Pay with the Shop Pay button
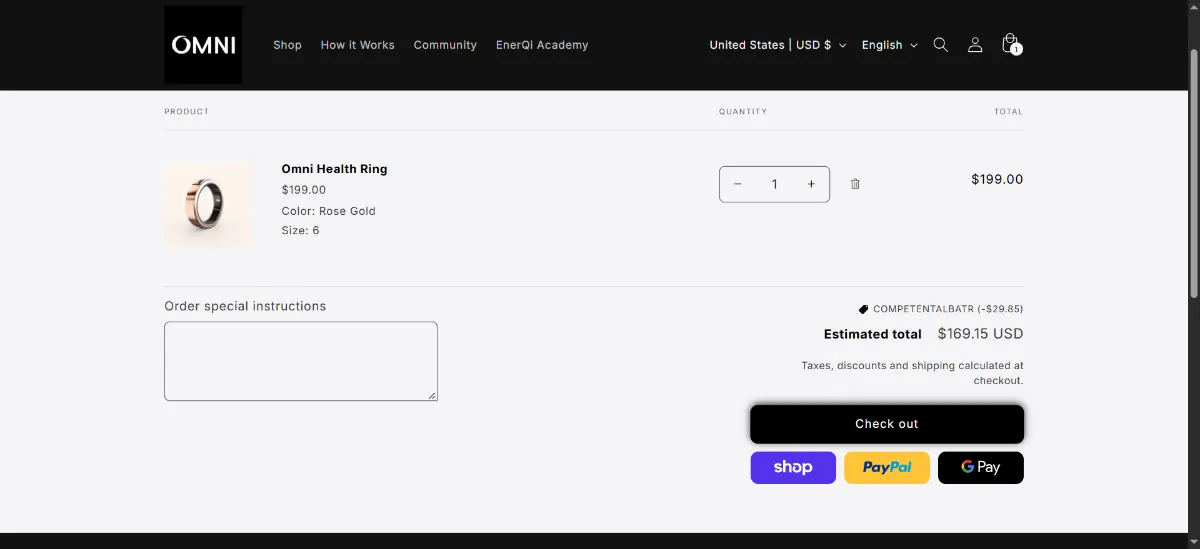 tap(793, 467)
